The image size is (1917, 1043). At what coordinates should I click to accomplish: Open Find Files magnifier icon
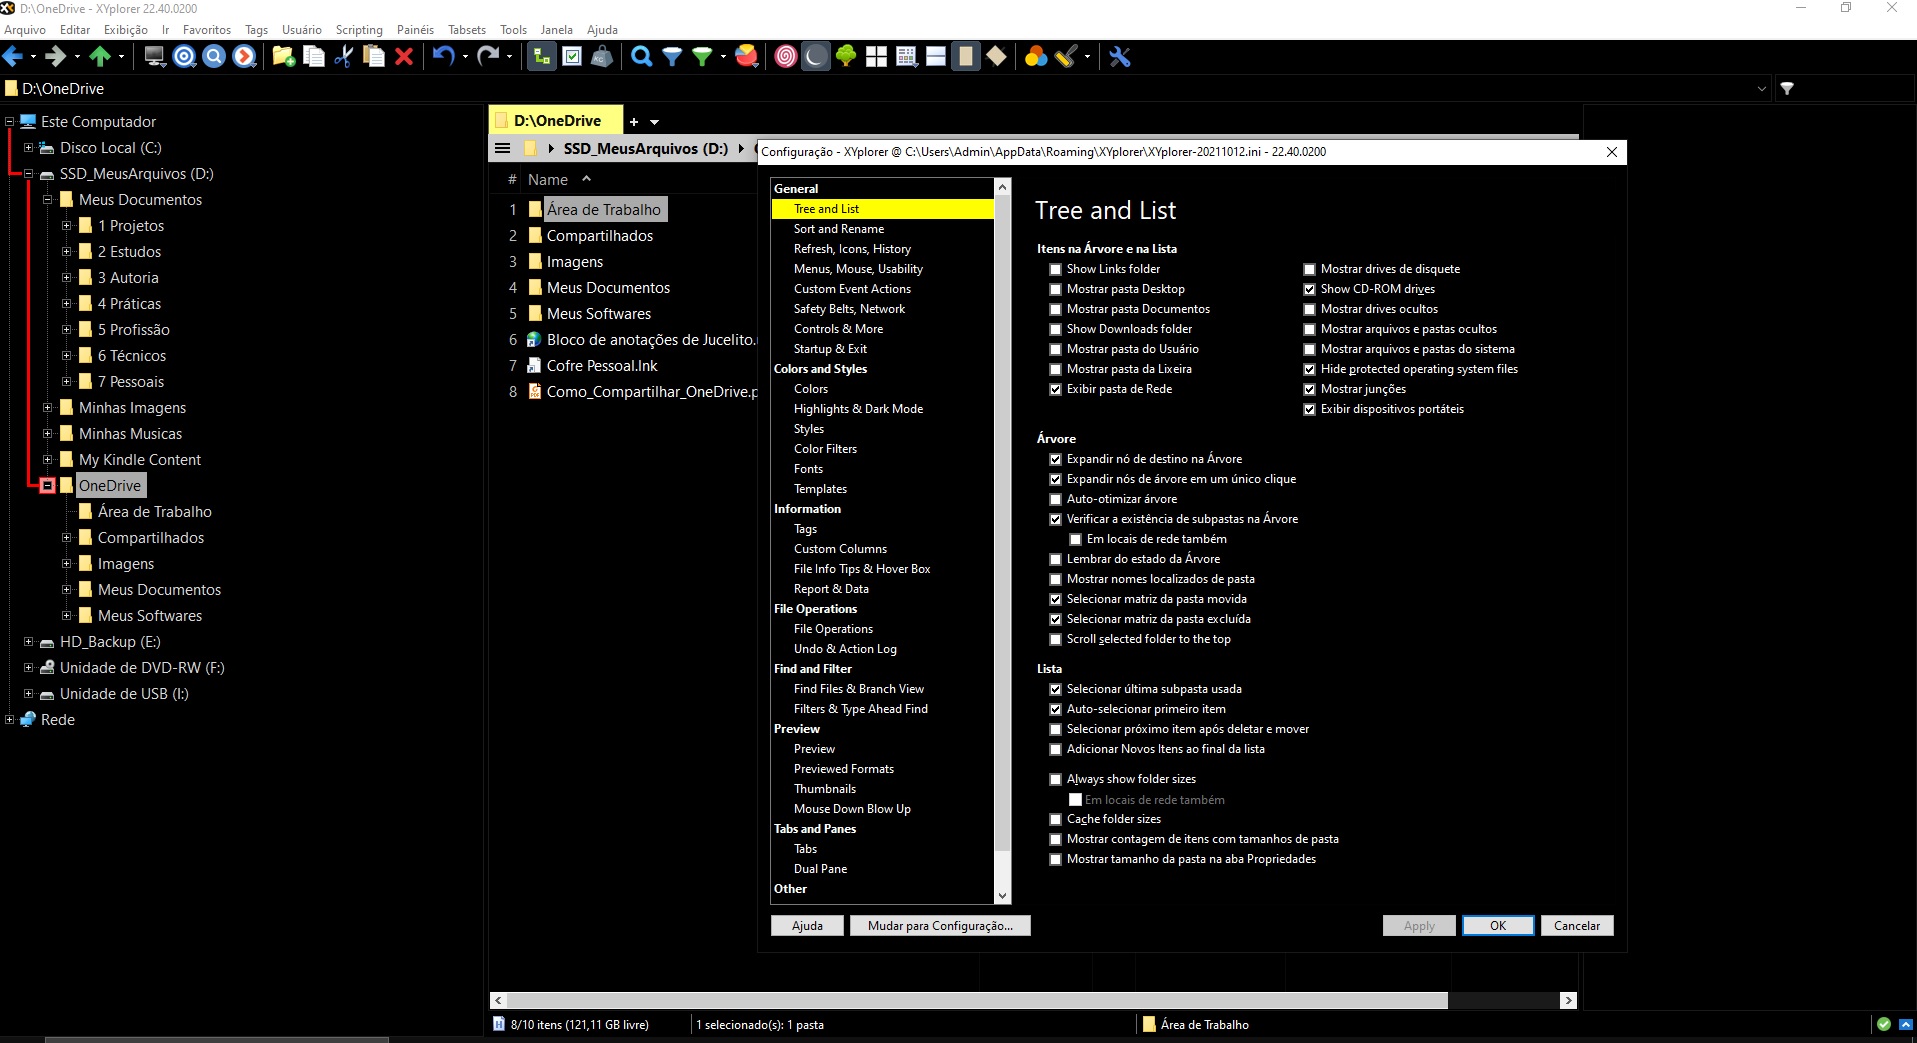tap(641, 57)
